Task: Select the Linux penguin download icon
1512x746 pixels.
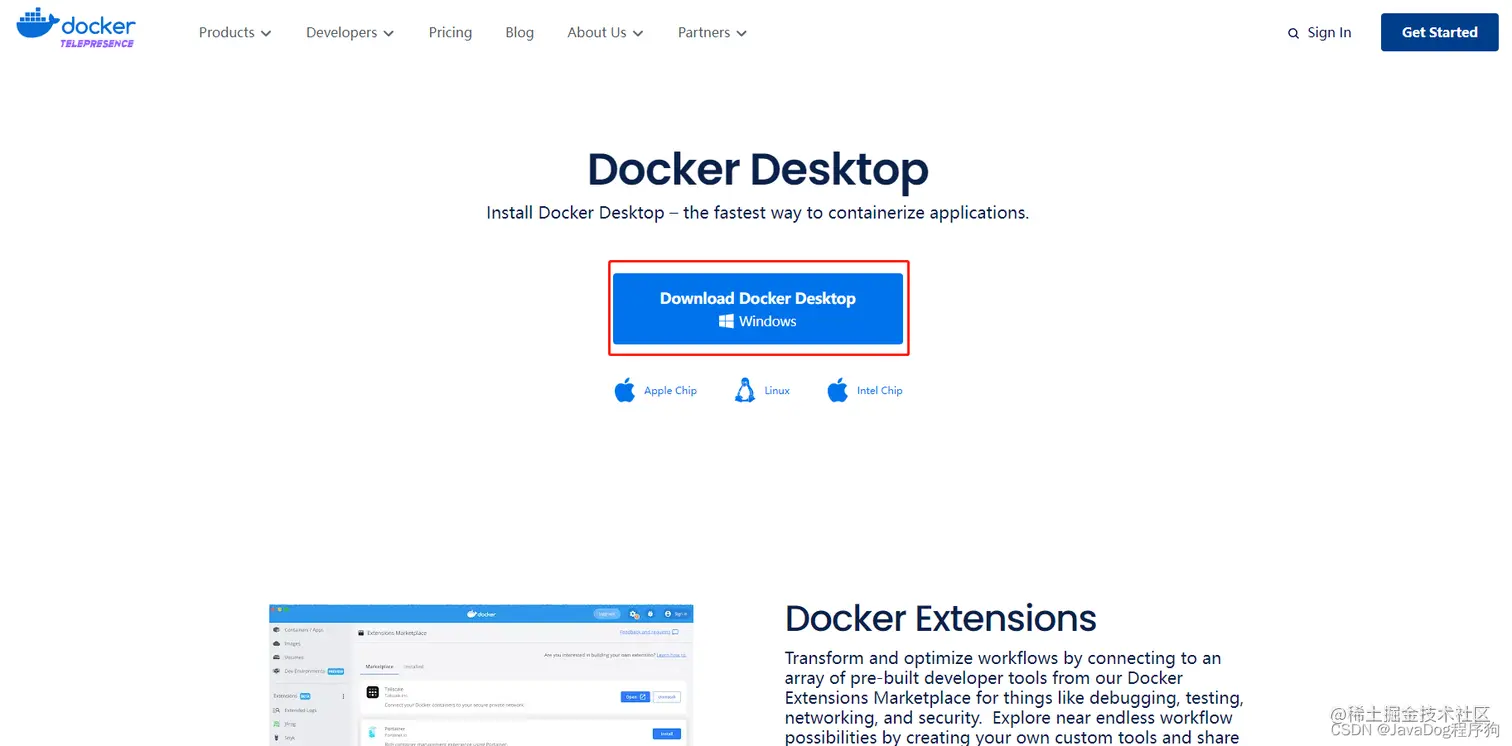Action: 745,390
